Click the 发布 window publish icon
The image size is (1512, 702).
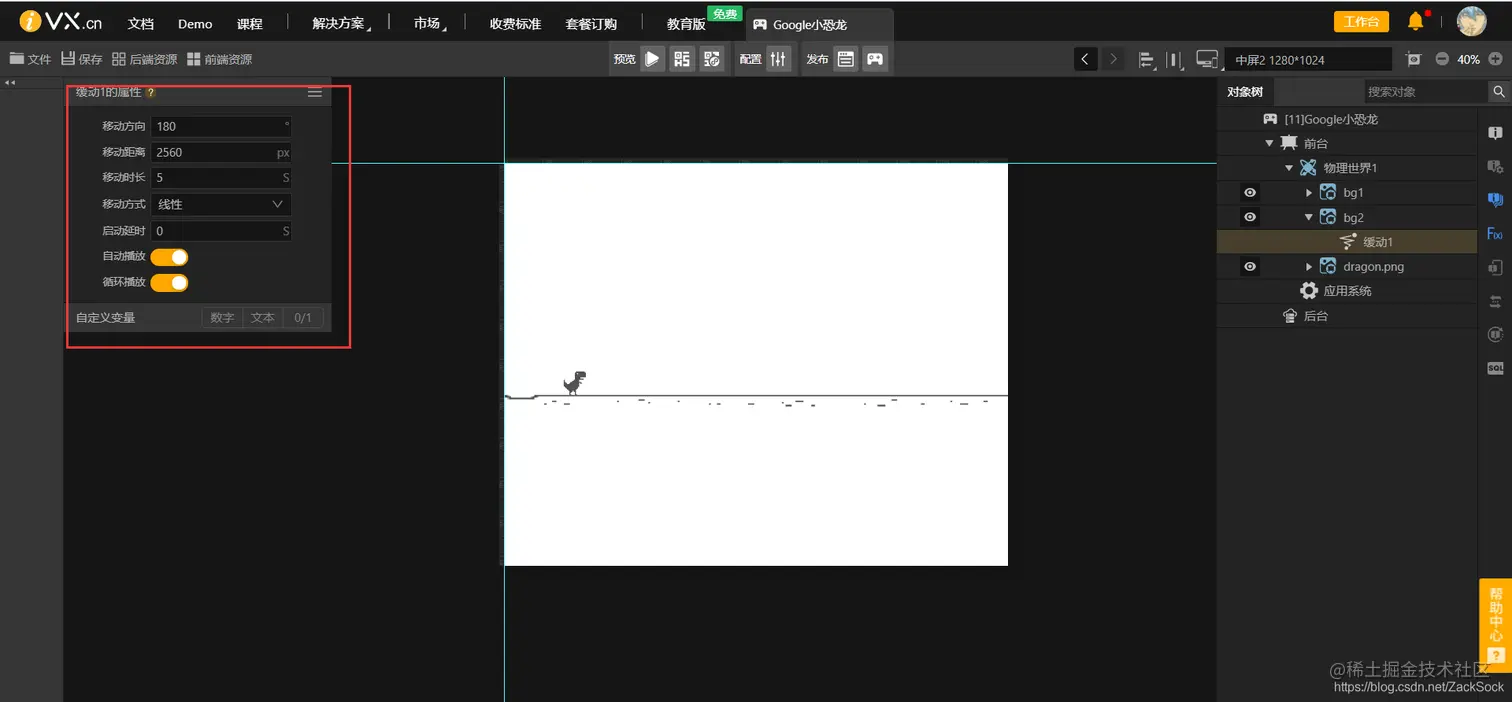click(x=846, y=59)
